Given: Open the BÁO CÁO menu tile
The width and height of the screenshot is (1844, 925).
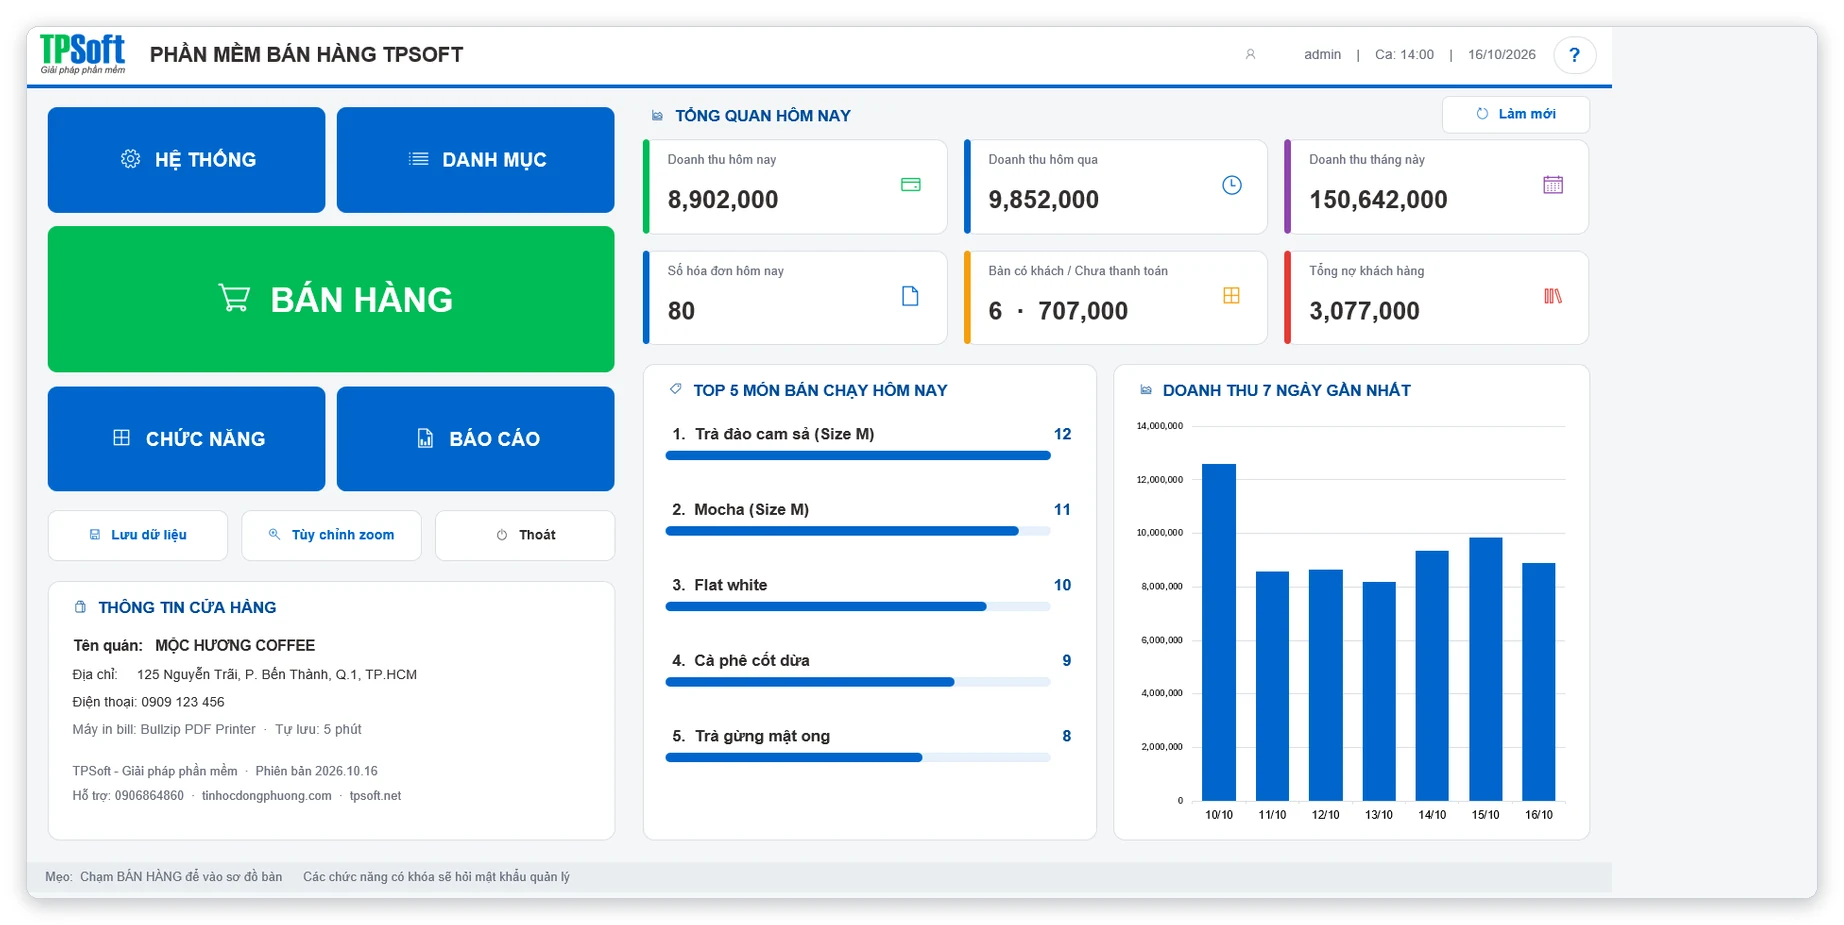Looking at the screenshot, I should click(475, 439).
